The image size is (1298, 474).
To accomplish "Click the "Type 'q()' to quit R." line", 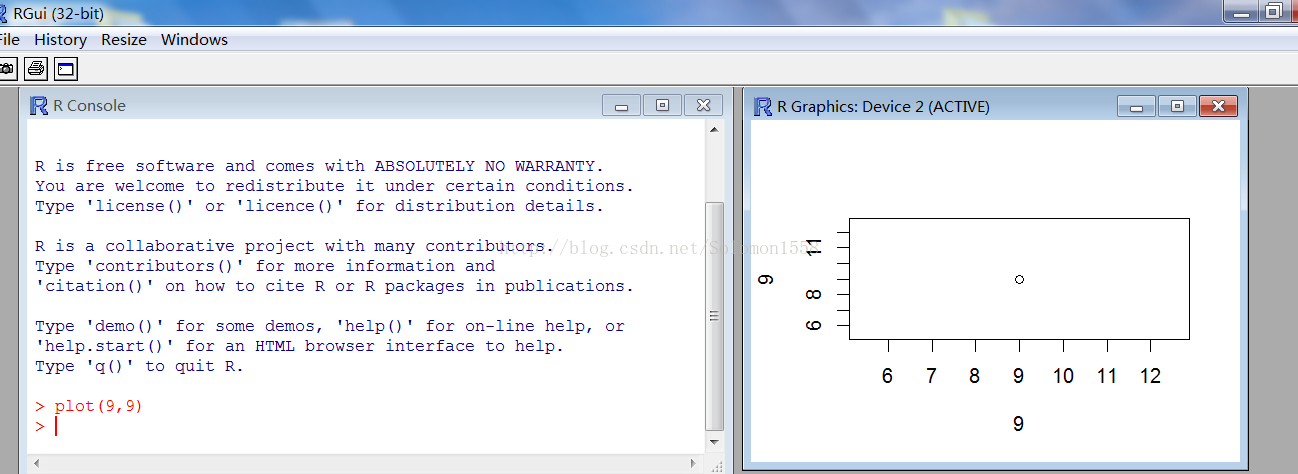I will click(140, 366).
